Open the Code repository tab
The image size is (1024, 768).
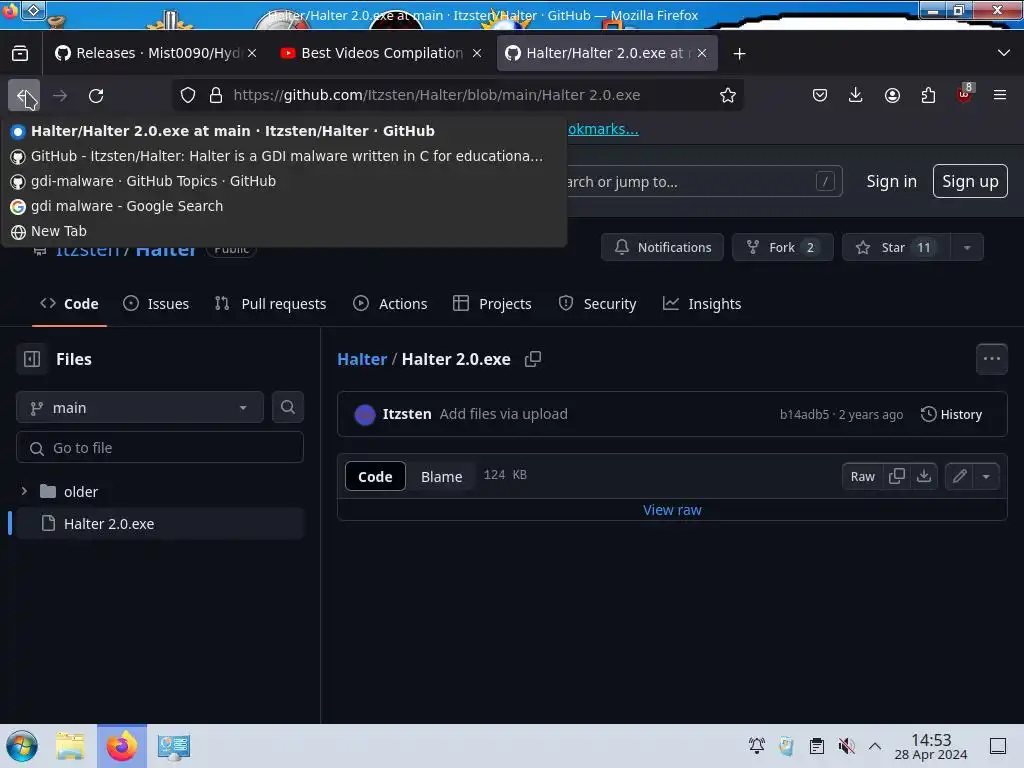pyautogui.click(x=69, y=304)
